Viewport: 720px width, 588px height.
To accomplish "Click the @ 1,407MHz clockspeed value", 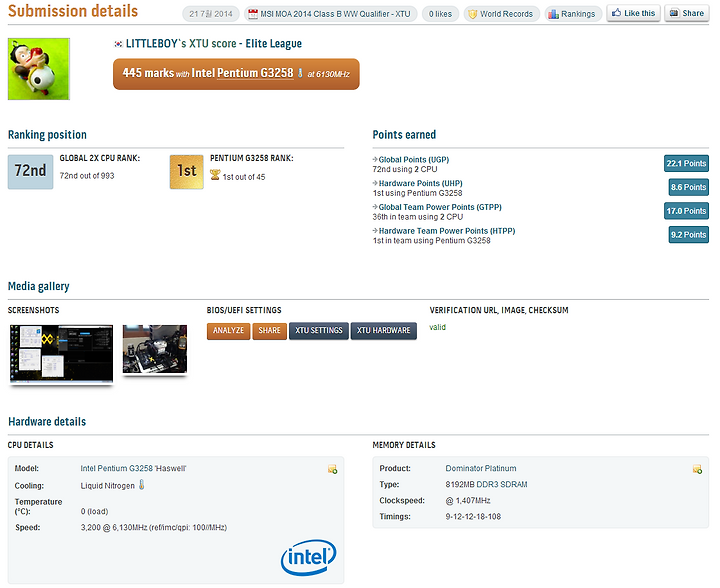I will pyautogui.click(x=467, y=501).
